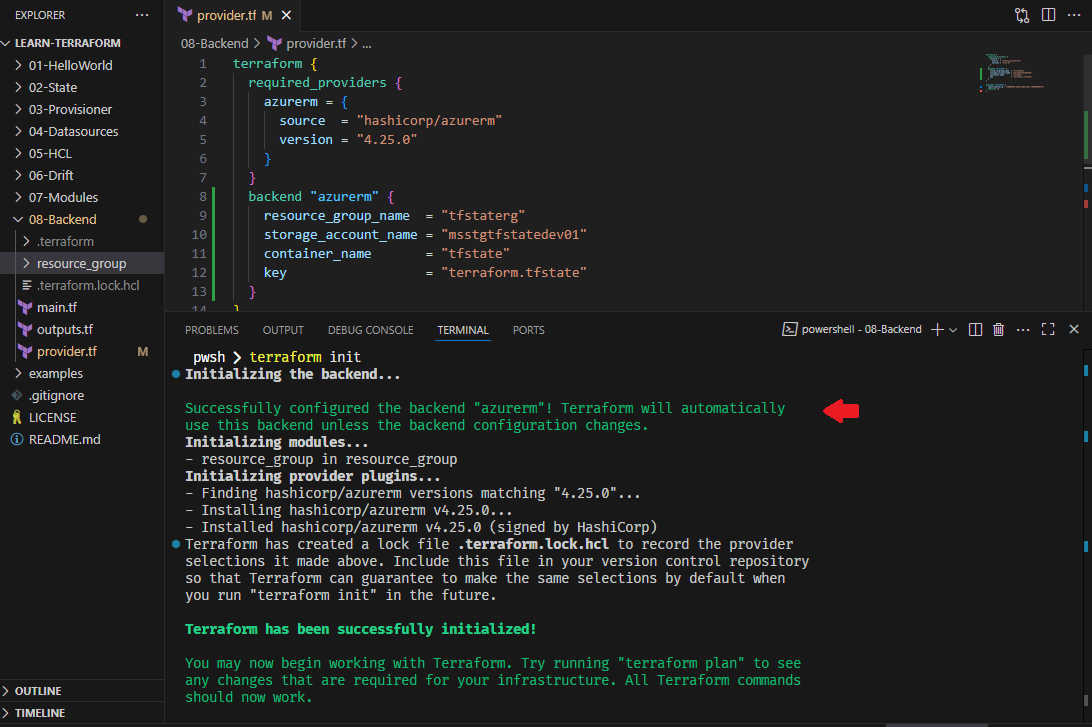
Task: Split the terminal panel
Action: pyautogui.click(x=975, y=329)
